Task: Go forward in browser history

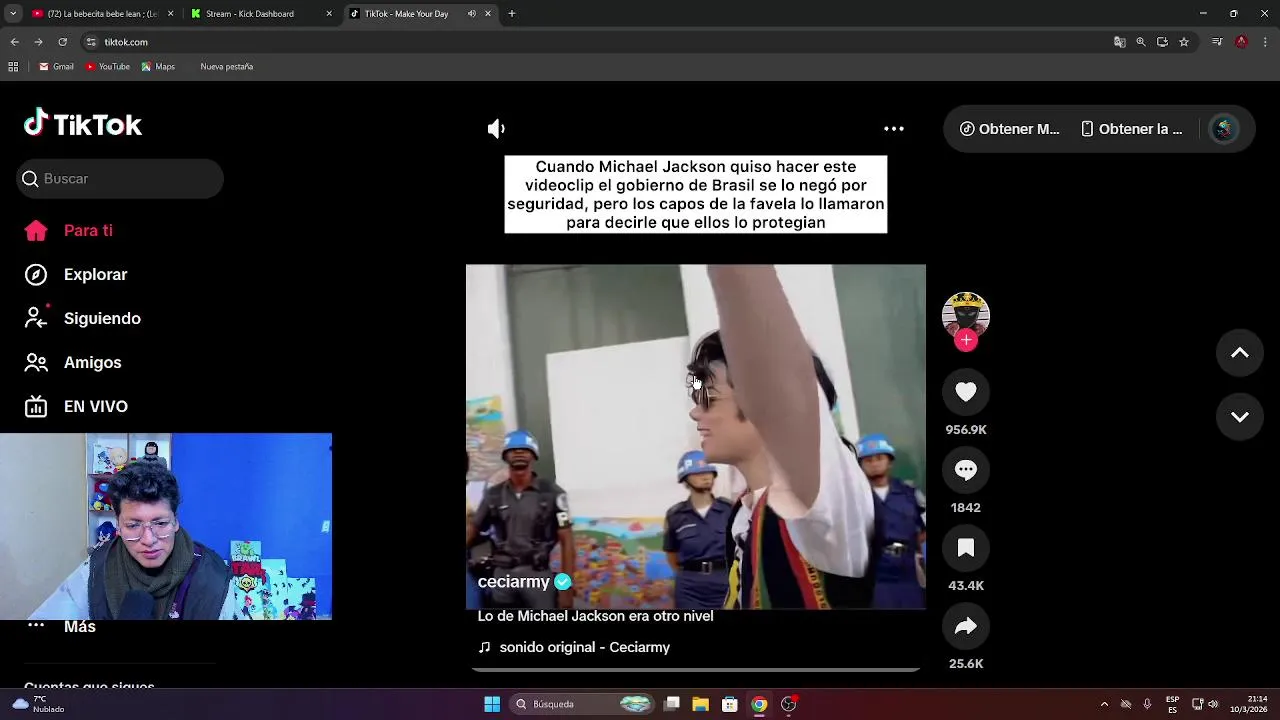Action: coord(38,42)
